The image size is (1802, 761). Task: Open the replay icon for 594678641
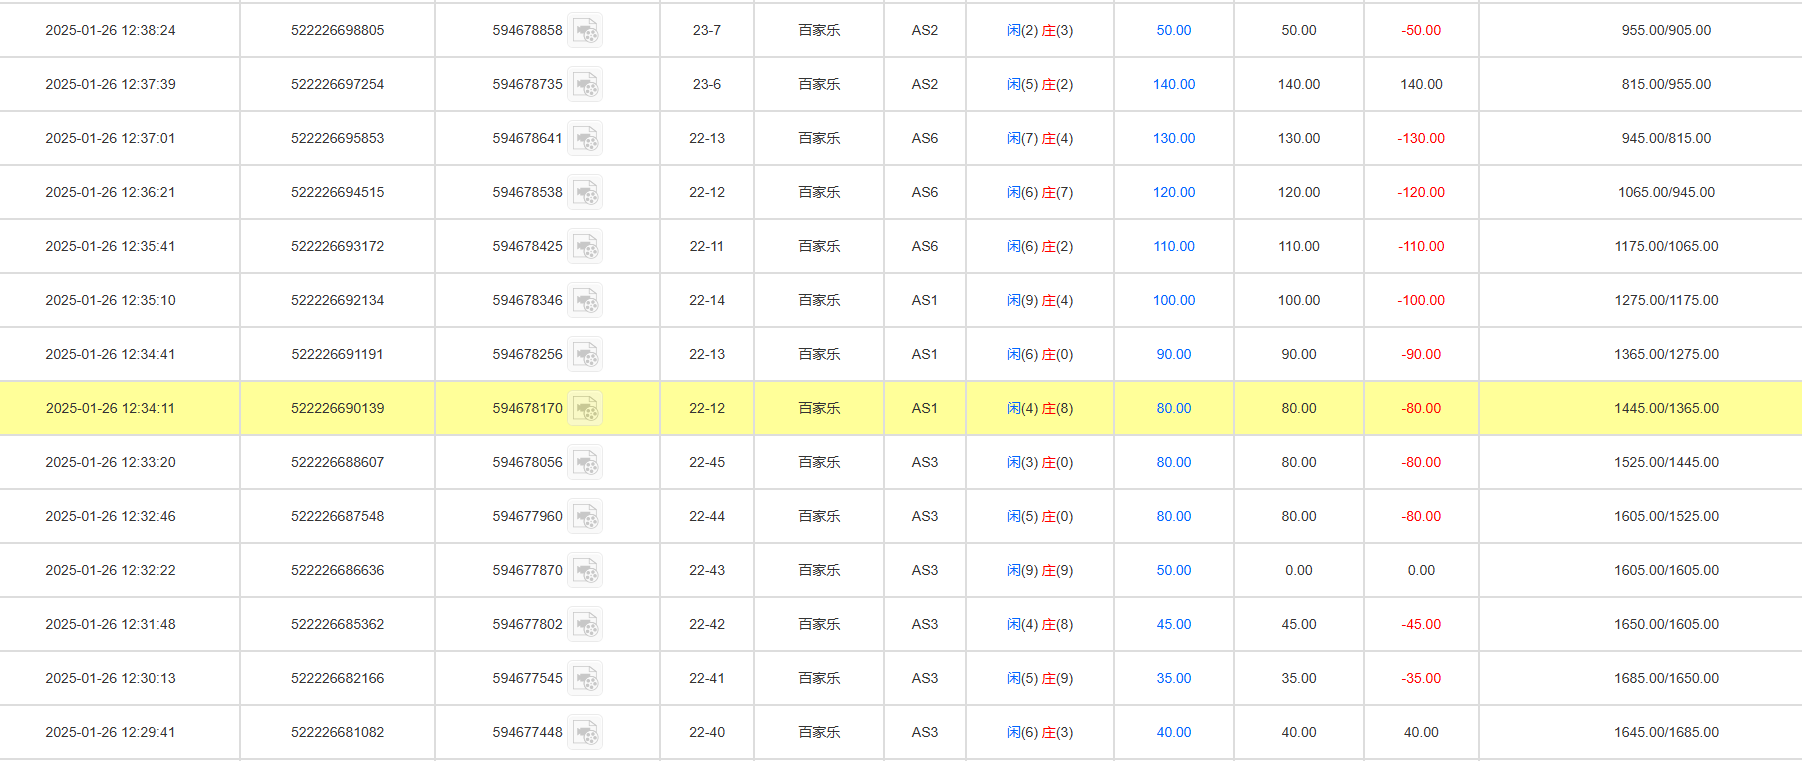(x=586, y=139)
